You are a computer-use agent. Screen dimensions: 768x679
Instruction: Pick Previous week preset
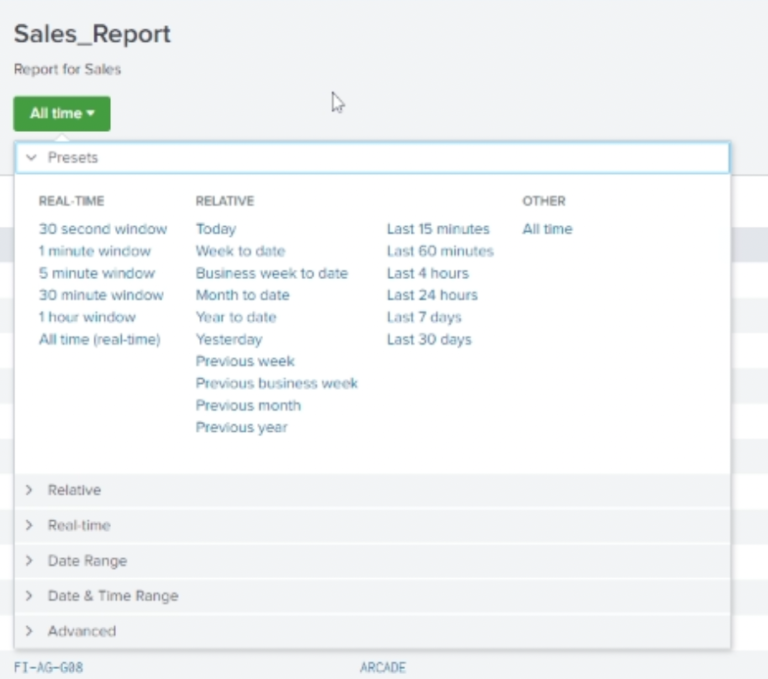(245, 362)
